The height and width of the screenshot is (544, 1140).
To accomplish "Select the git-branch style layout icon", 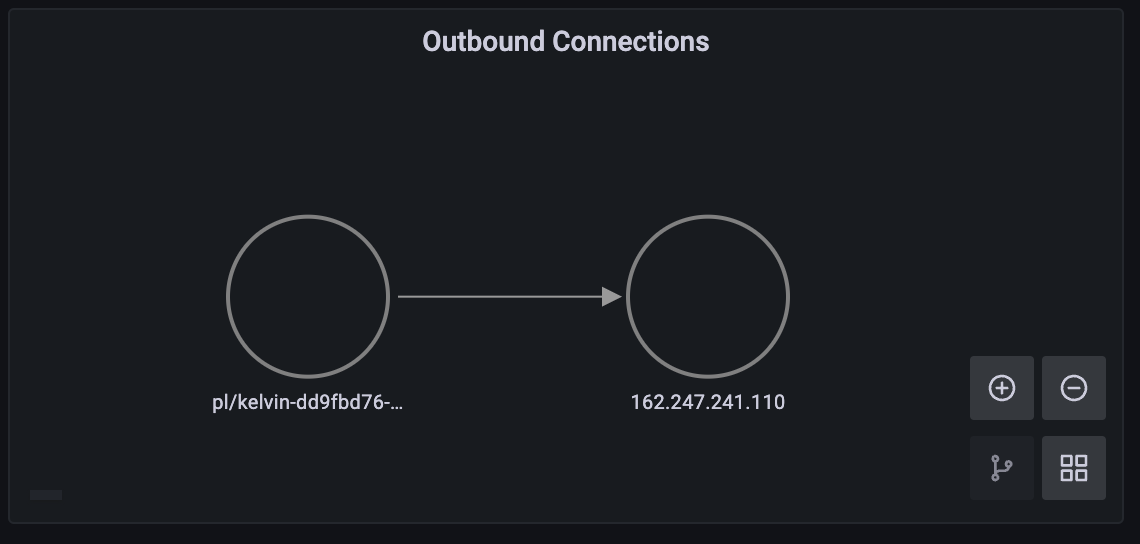I will click(x=1001, y=468).
